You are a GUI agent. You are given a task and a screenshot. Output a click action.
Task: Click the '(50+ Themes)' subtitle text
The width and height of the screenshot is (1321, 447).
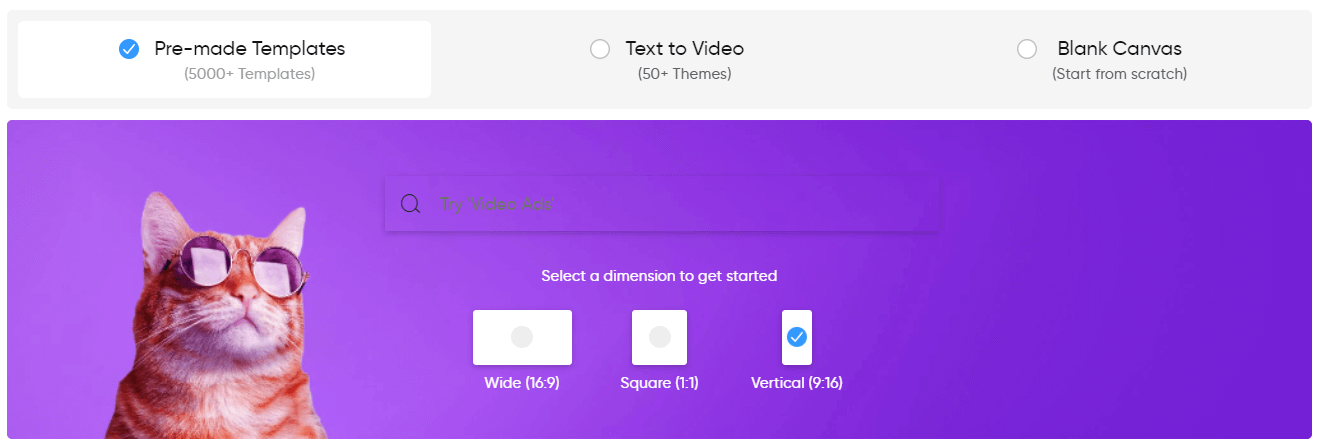click(x=685, y=74)
